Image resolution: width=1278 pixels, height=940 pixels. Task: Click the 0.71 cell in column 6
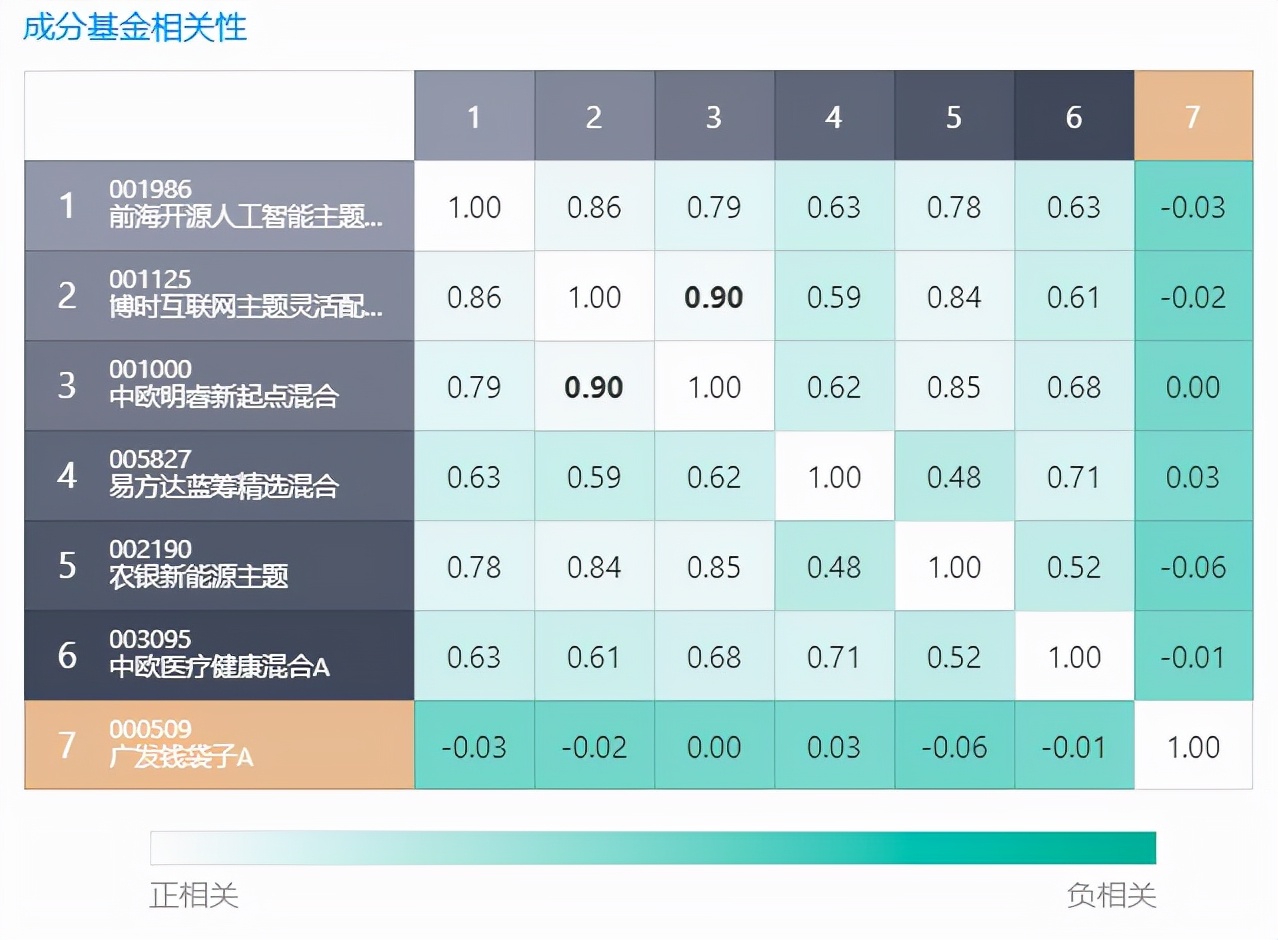point(1074,476)
